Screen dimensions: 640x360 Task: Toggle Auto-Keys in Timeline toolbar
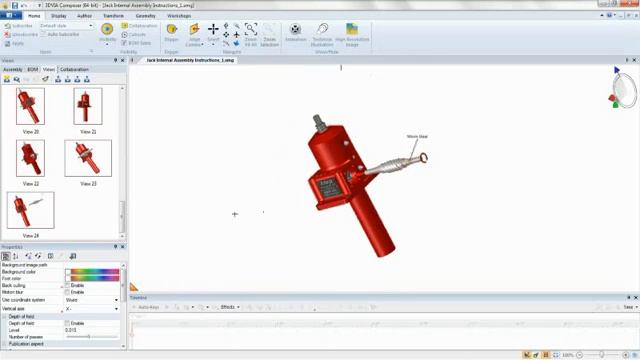[146, 307]
